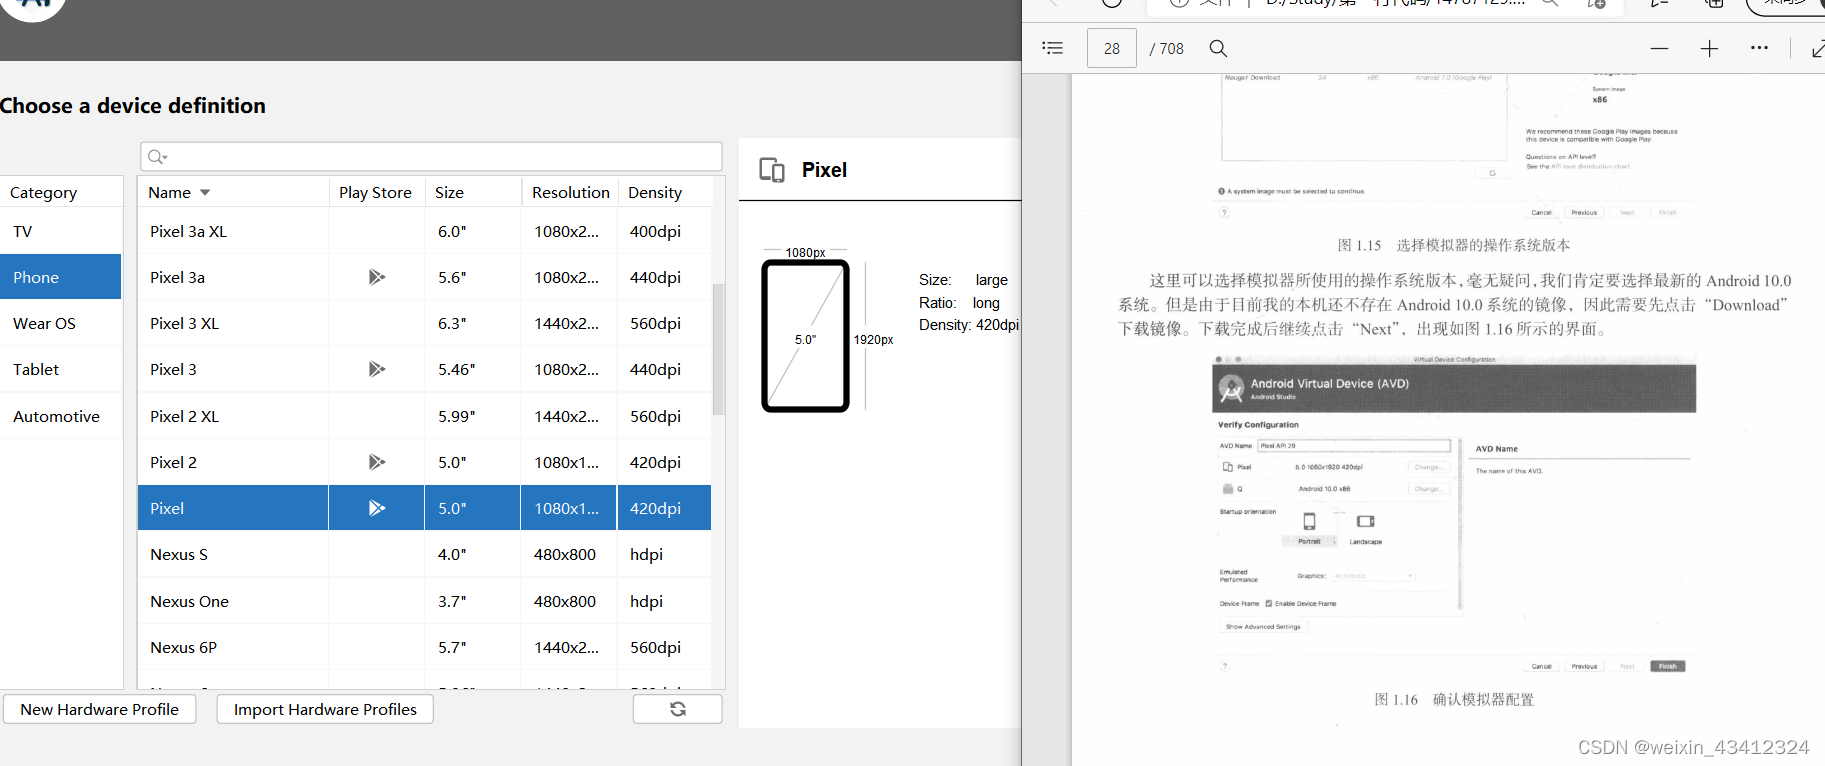Click the phone outline preview diagram
Image resolution: width=1825 pixels, height=766 pixels.
805,336
